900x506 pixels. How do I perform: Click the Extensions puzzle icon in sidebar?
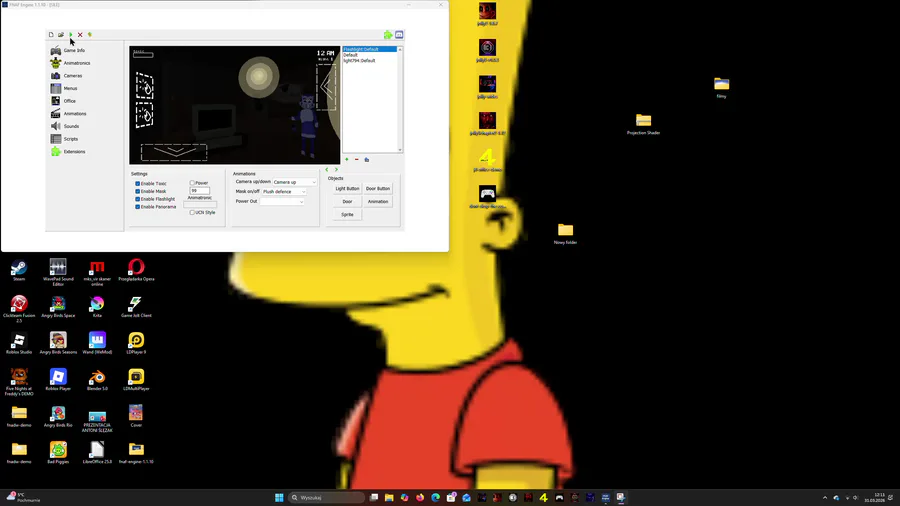[56, 151]
